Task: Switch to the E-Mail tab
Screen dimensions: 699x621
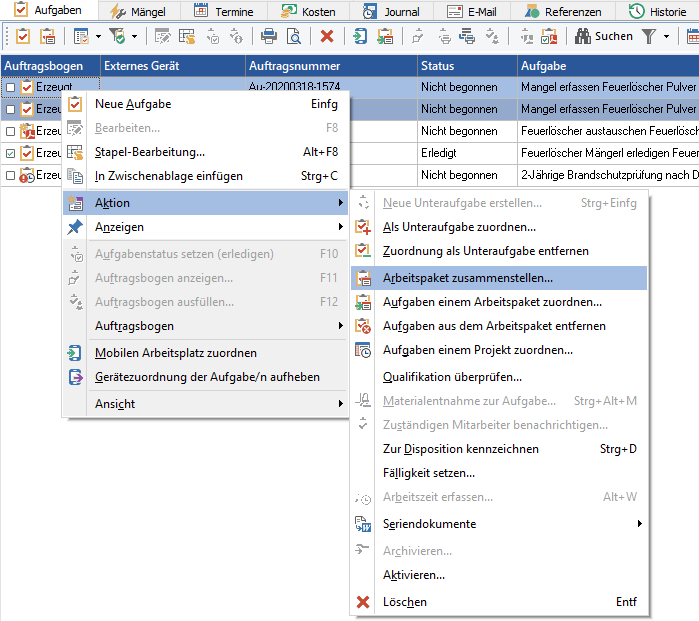Action: point(472,12)
